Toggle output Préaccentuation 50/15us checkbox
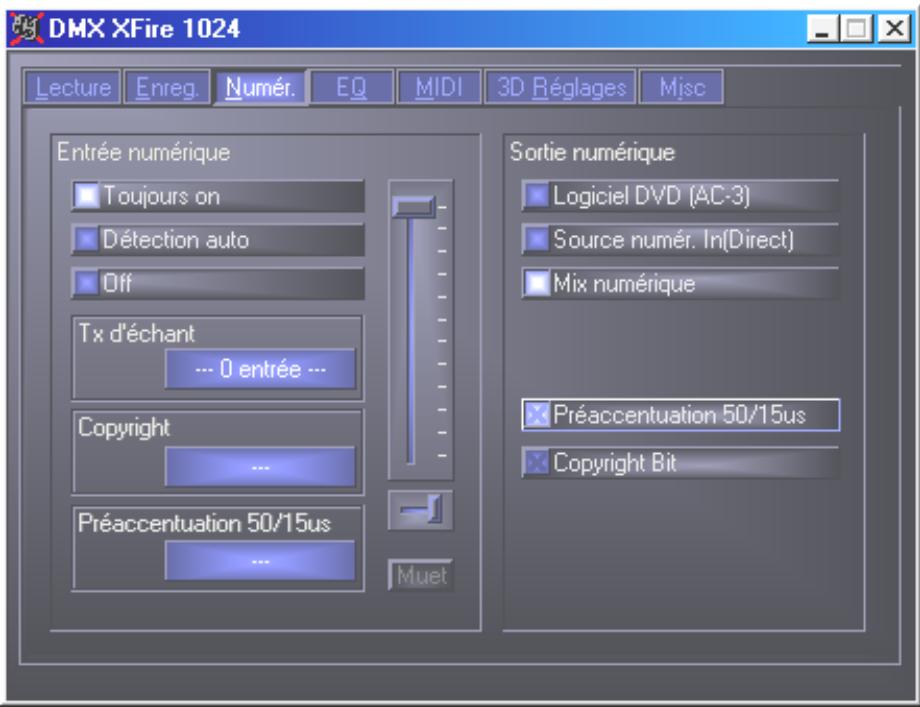The image size is (920, 707). pos(680,415)
